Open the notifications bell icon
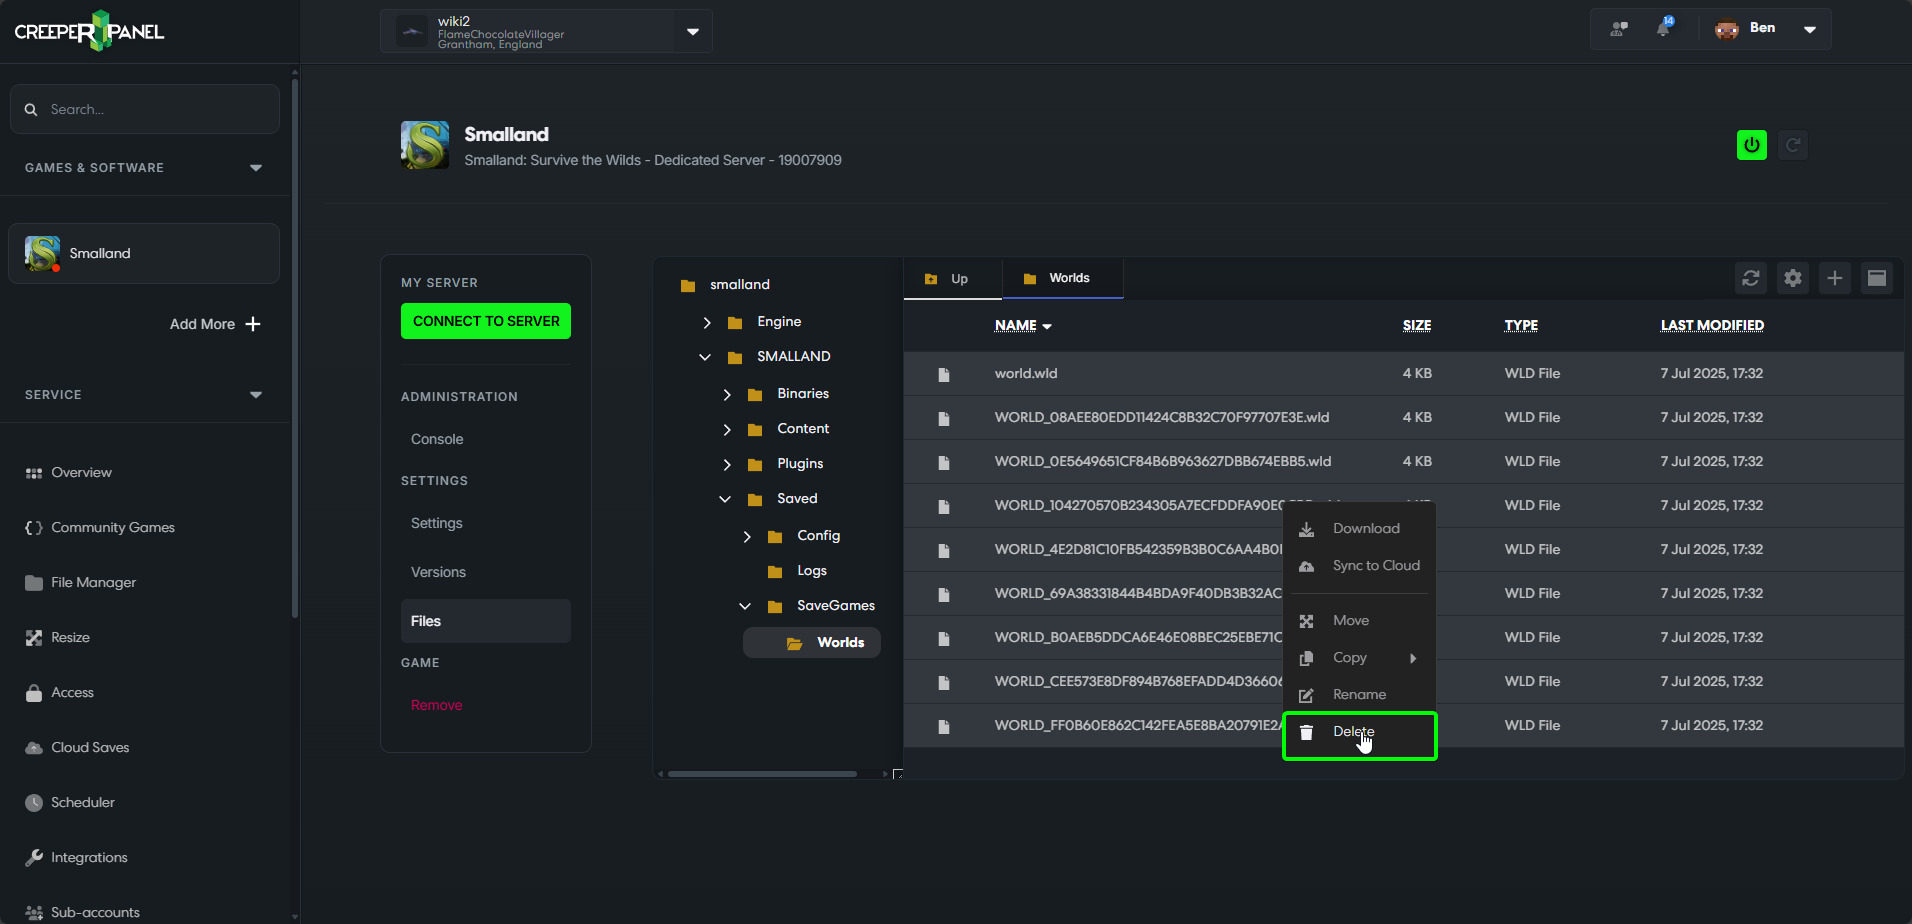This screenshot has width=1912, height=924. tap(1663, 28)
